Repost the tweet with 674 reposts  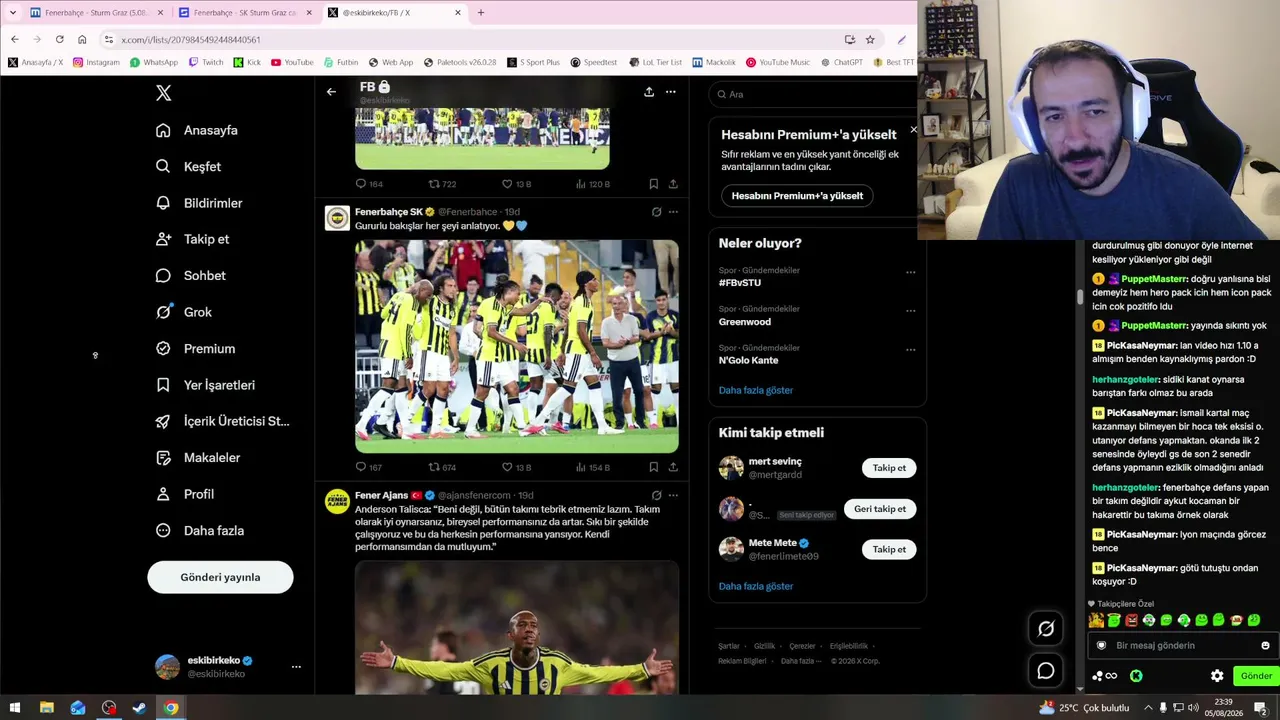click(442, 467)
